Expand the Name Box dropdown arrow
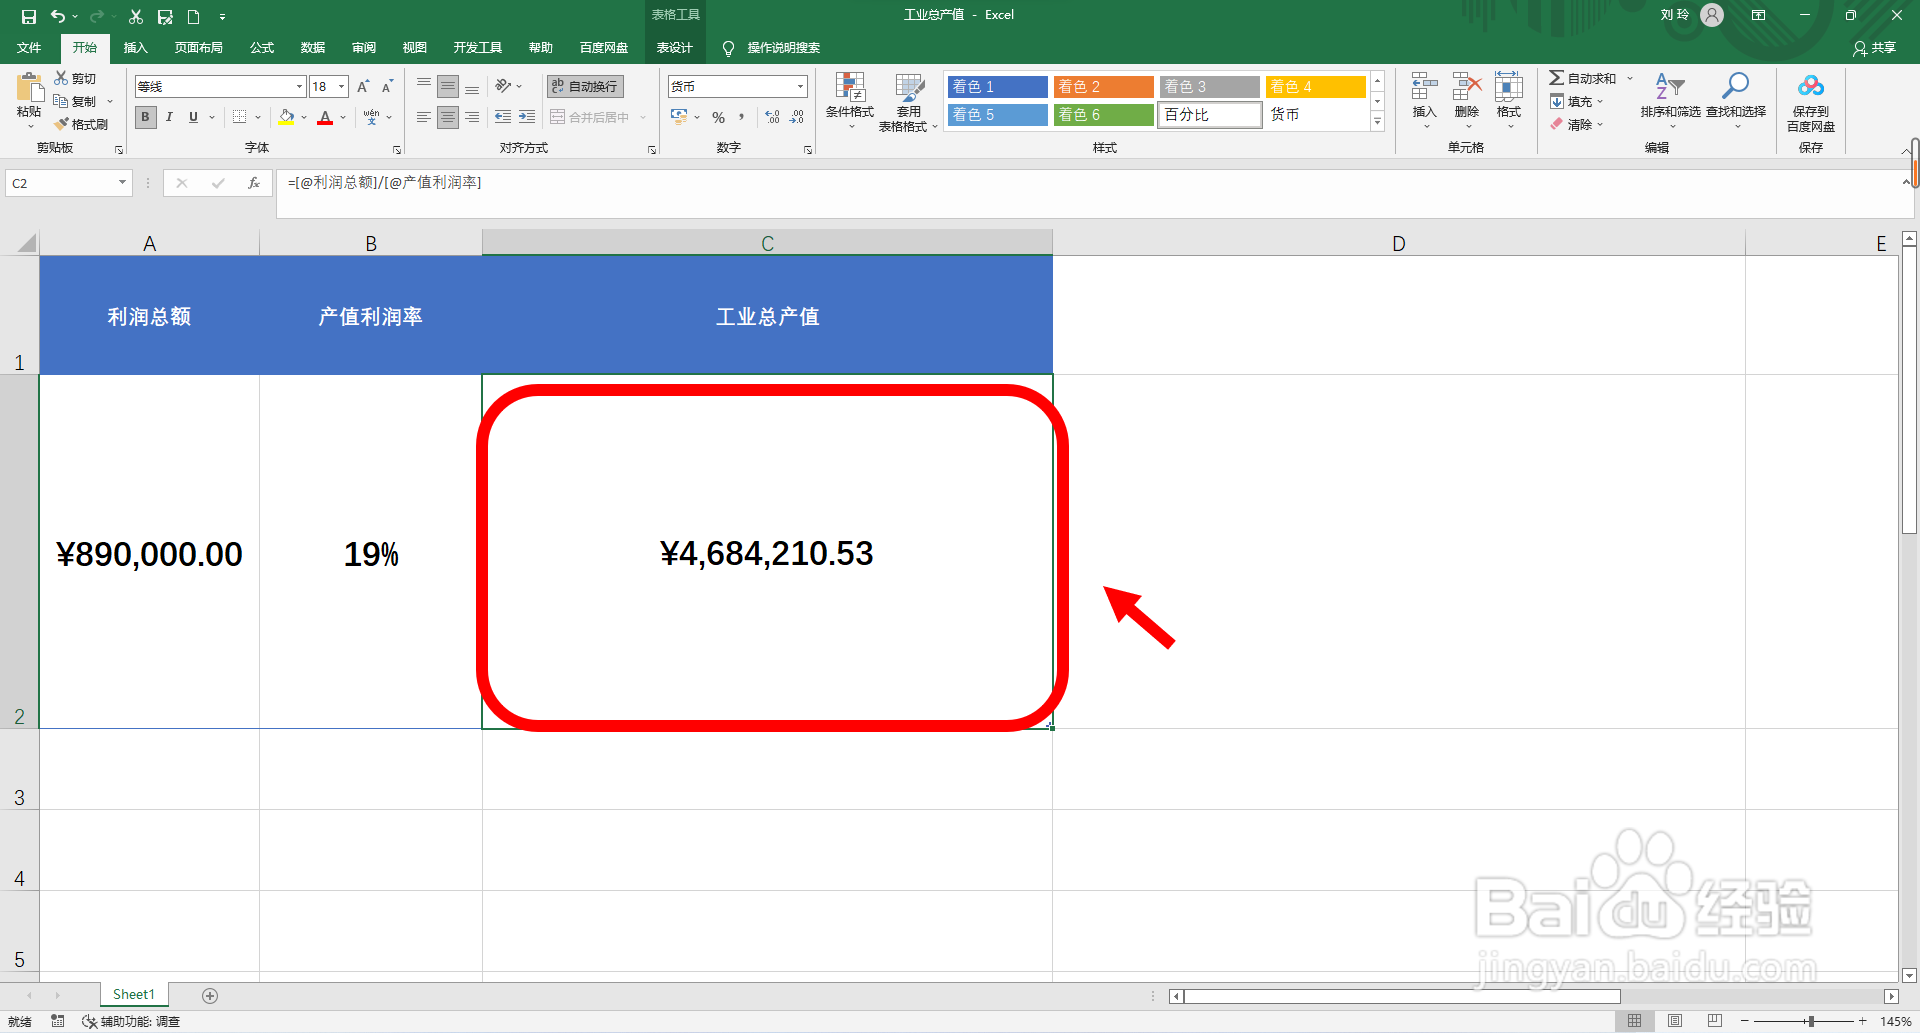 122,183
